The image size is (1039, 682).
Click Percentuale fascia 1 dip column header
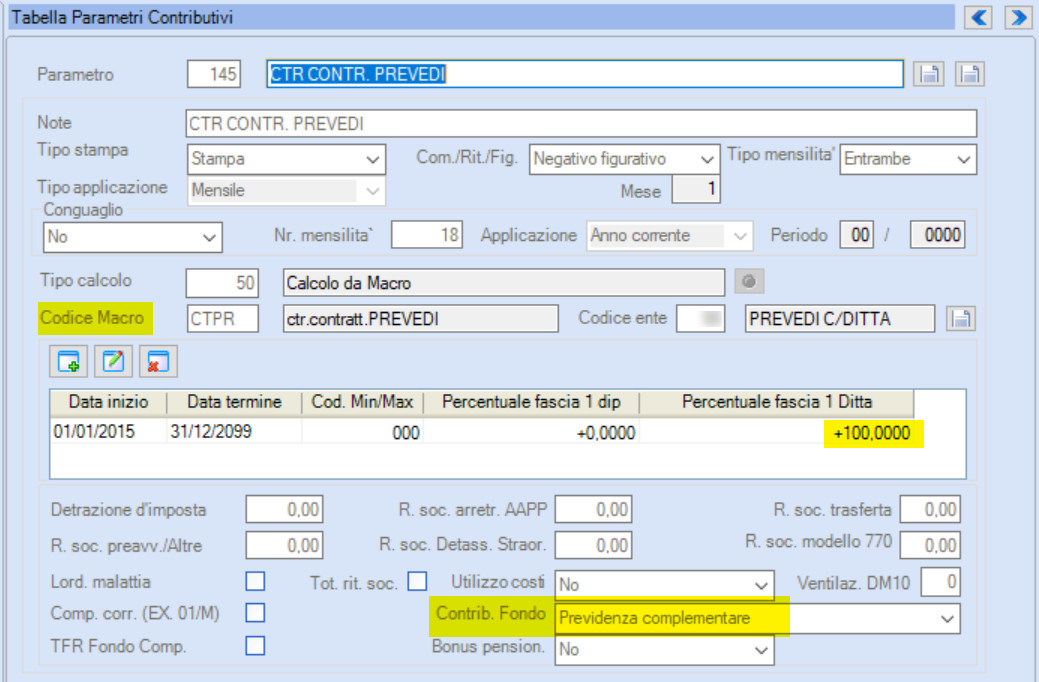(531, 402)
